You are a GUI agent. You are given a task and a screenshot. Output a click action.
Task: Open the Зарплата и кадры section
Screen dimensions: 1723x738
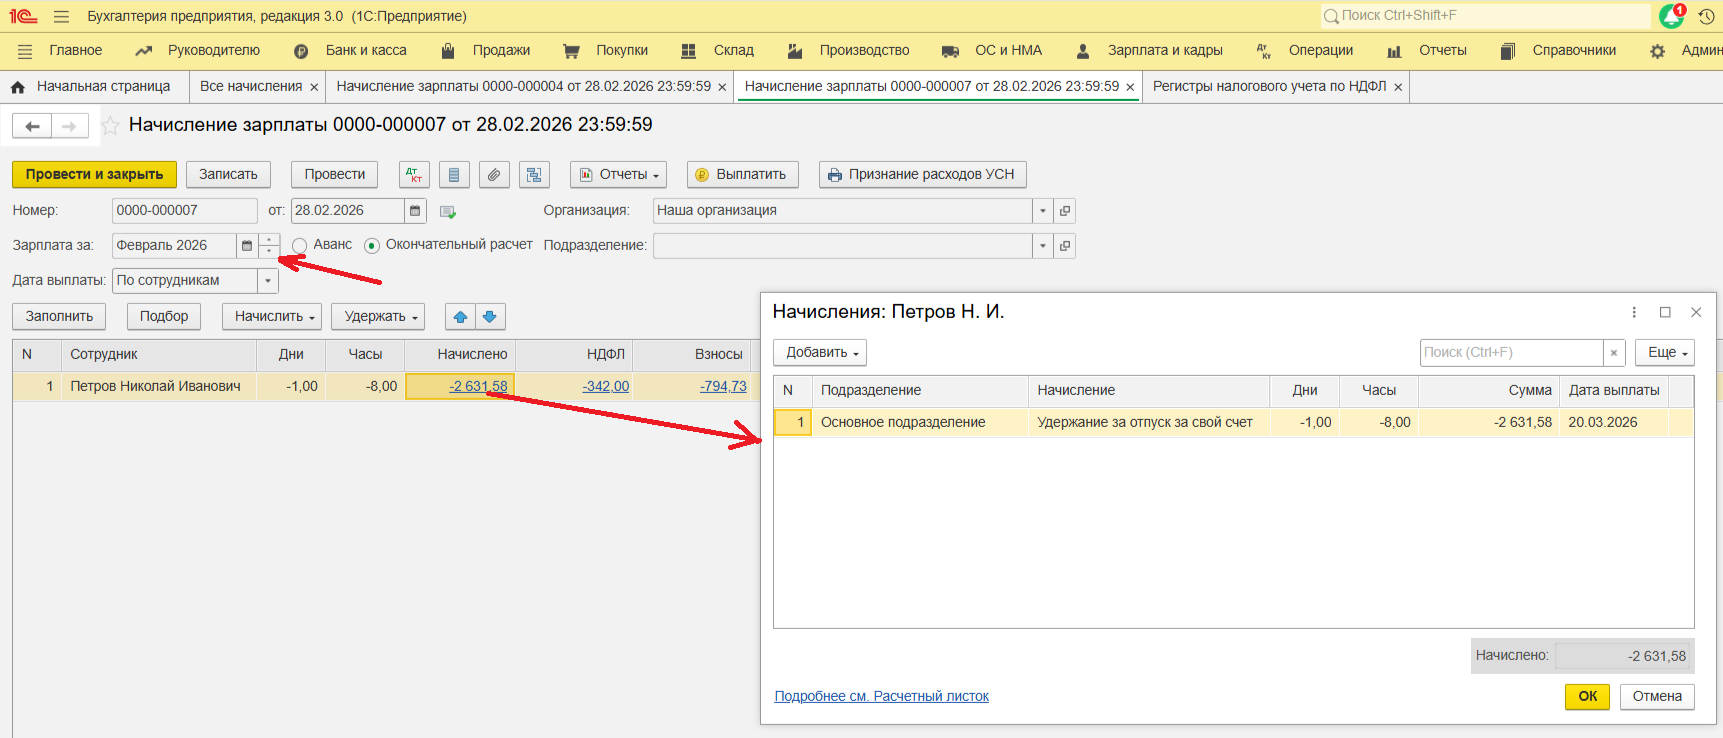pyautogui.click(x=1165, y=51)
